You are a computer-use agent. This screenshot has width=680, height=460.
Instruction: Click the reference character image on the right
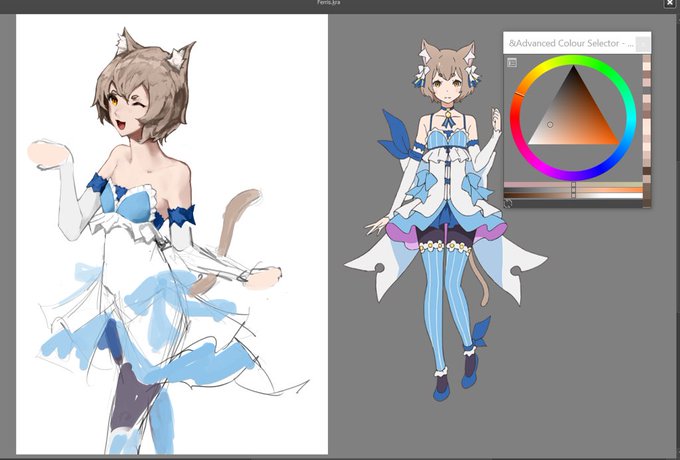pos(446,219)
